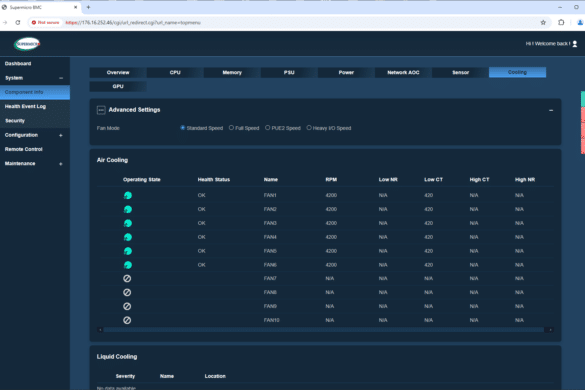Switch to the Network AOC tab
Image resolution: width=585 pixels, height=390 pixels.
403,72
